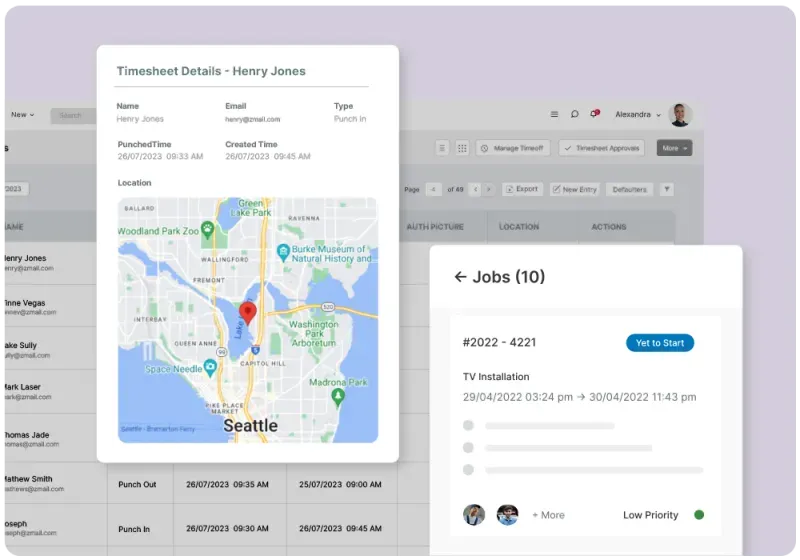Select the Punch In type value in details
The height and width of the screenshot is (560, 800).
pos(350,119)
